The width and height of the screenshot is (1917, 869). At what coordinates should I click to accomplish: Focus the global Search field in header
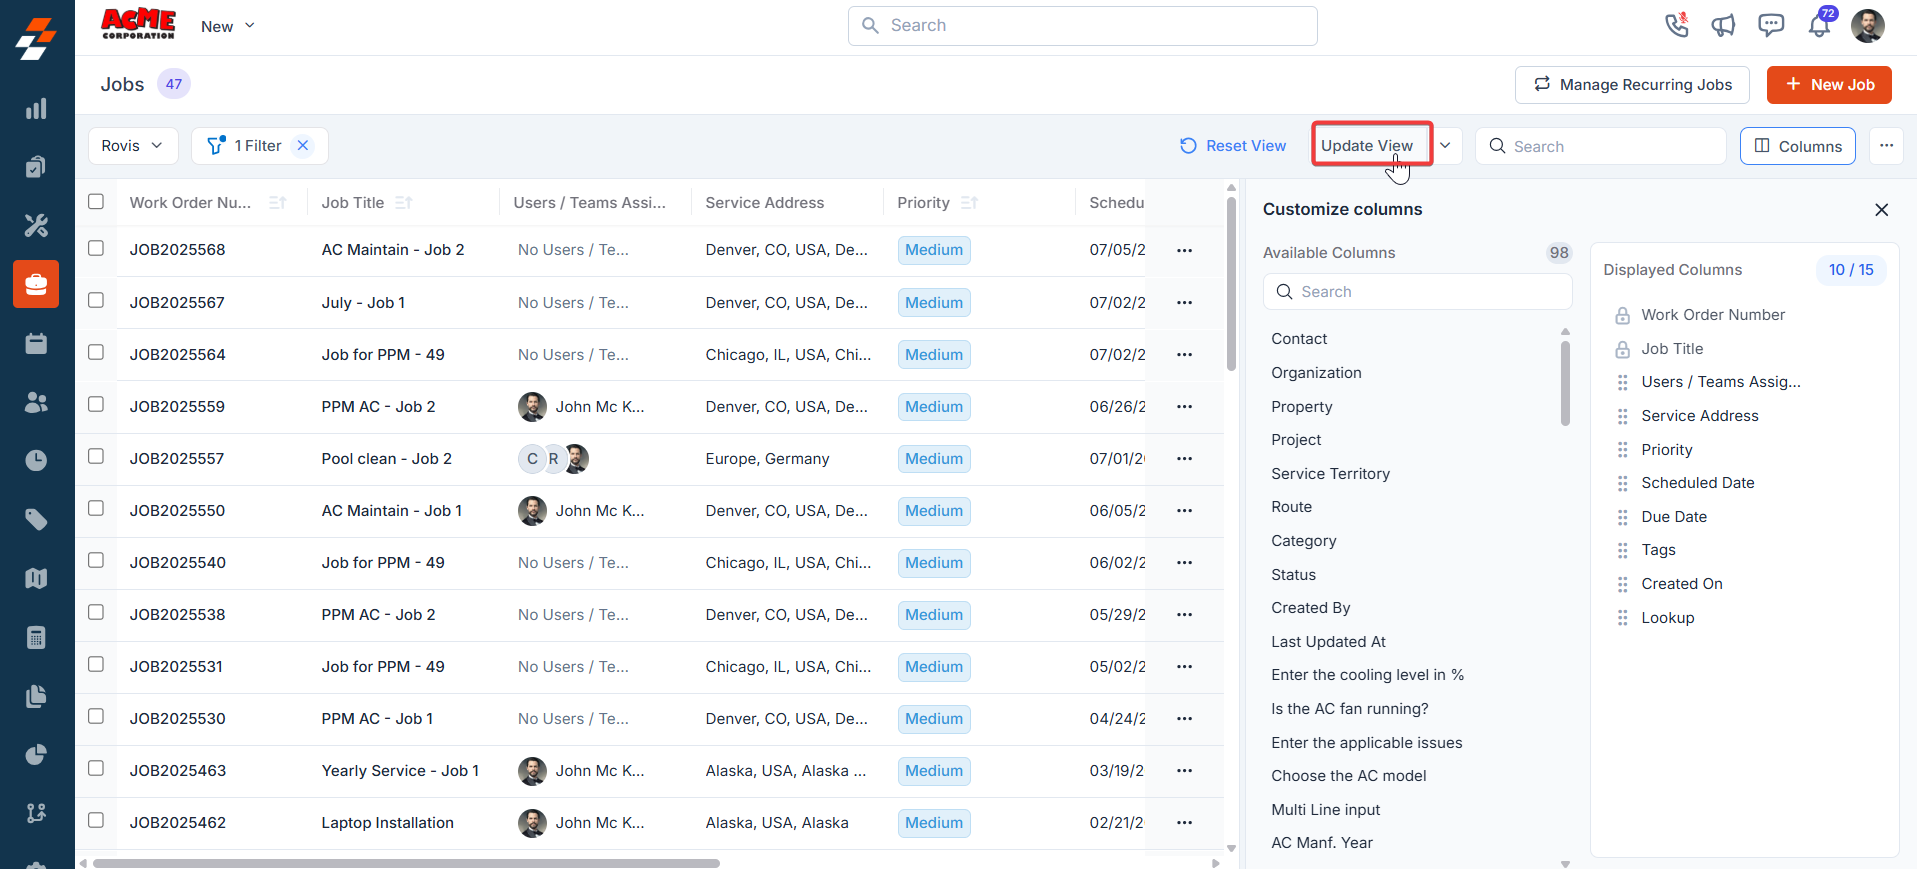[x=1083, y=26]
